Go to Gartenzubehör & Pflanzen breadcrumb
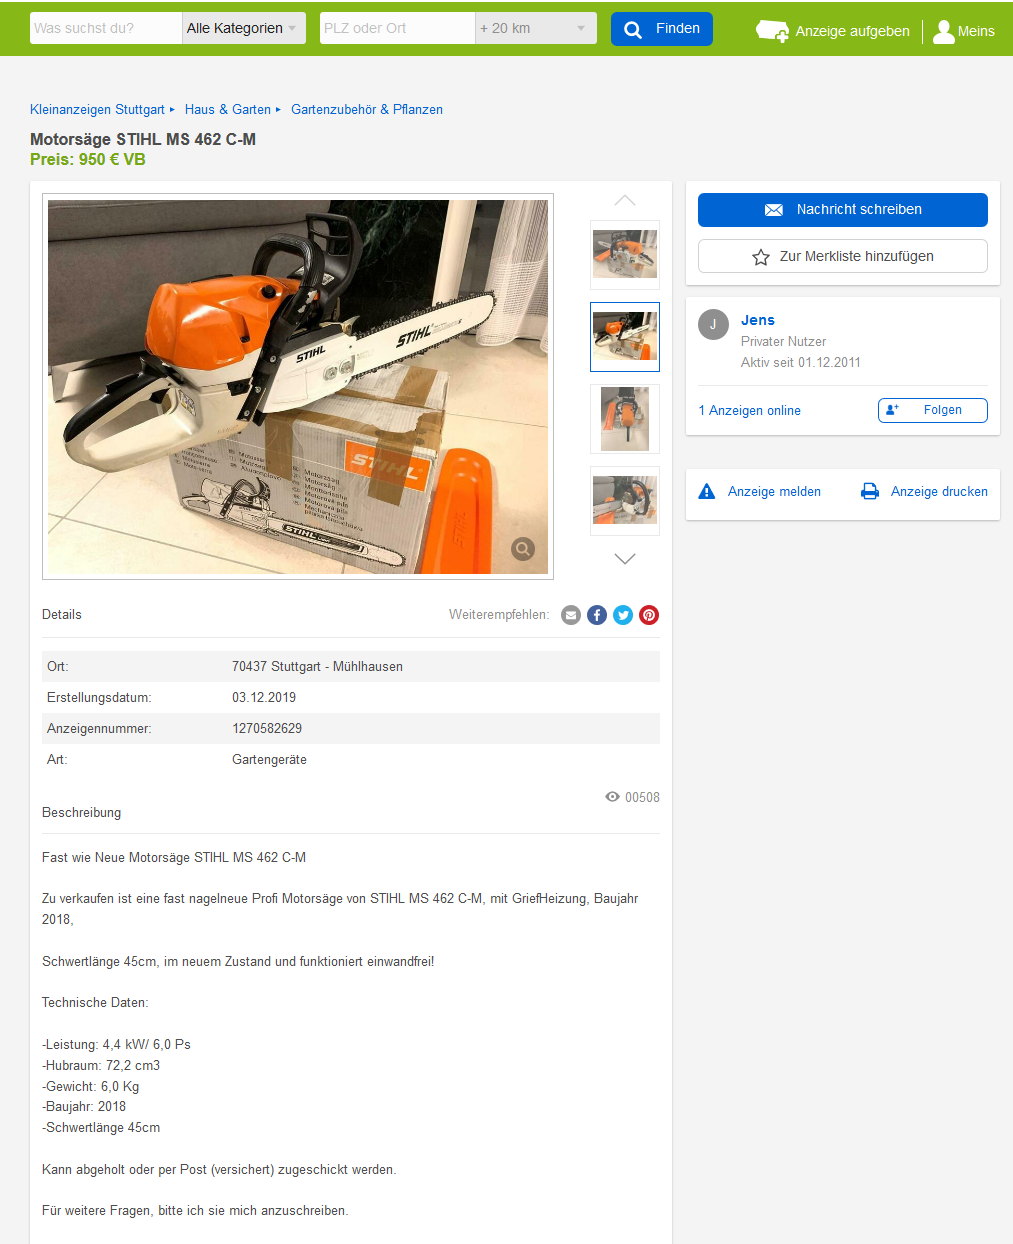 pyautogui.click(x=367, y=110)
